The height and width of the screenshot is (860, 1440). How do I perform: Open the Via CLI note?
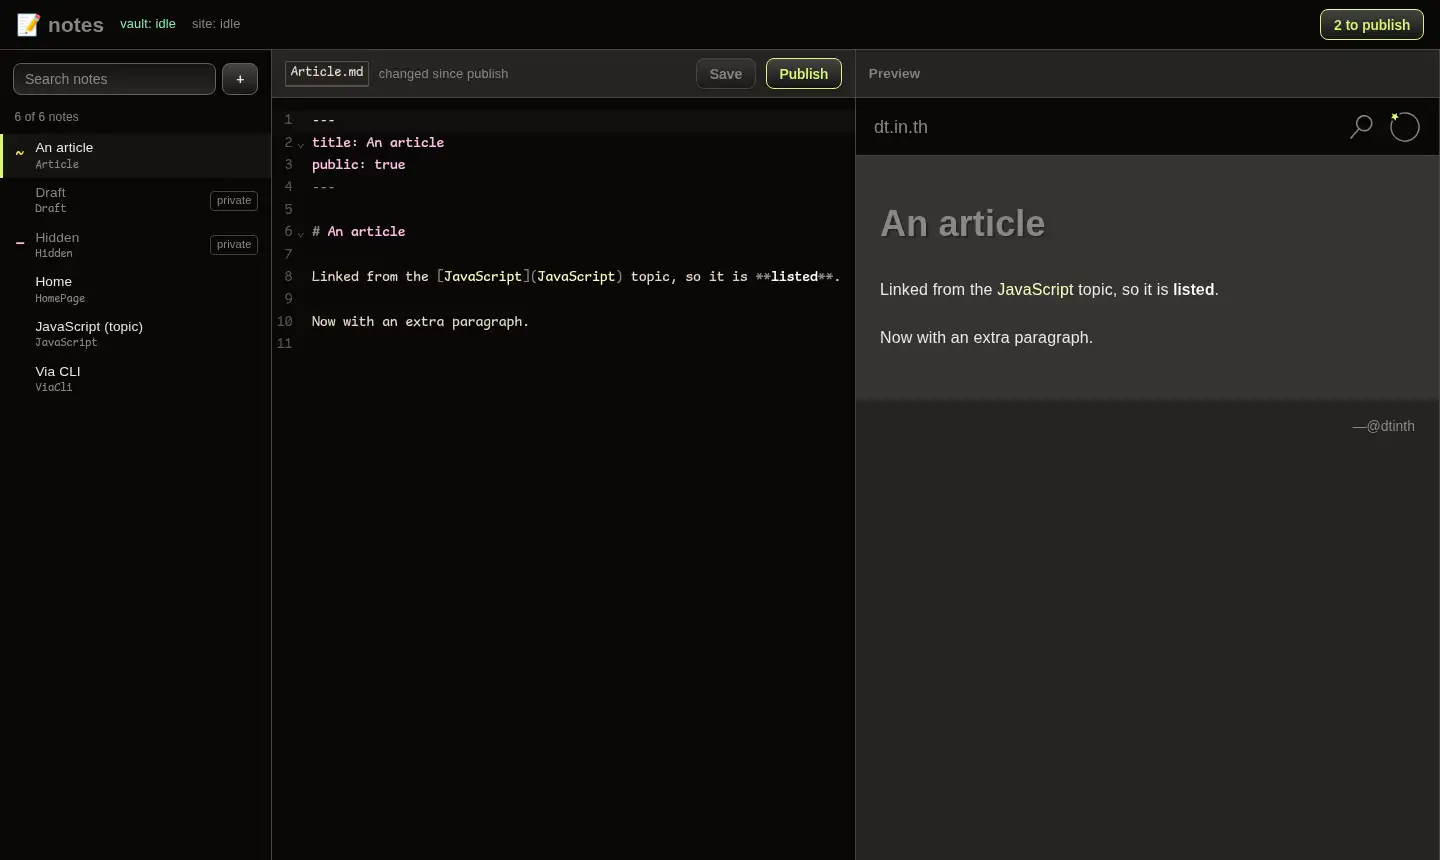pyautogui.click(x=136, y=379)
